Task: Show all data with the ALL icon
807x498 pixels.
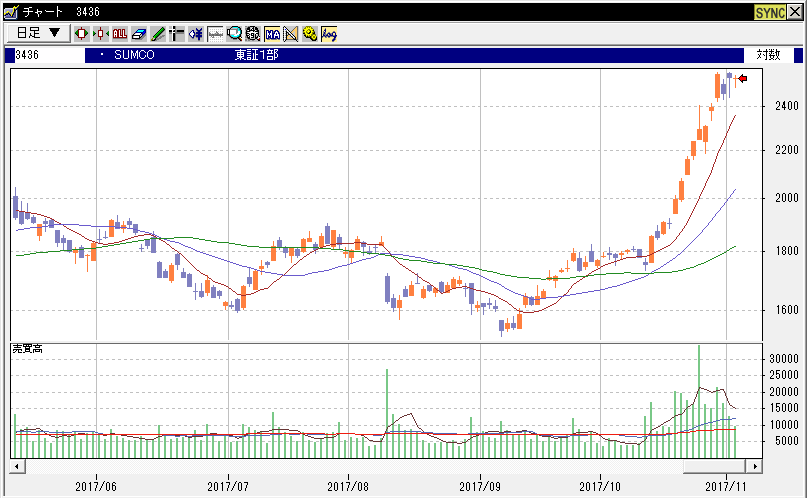Action: click(120, 33)
